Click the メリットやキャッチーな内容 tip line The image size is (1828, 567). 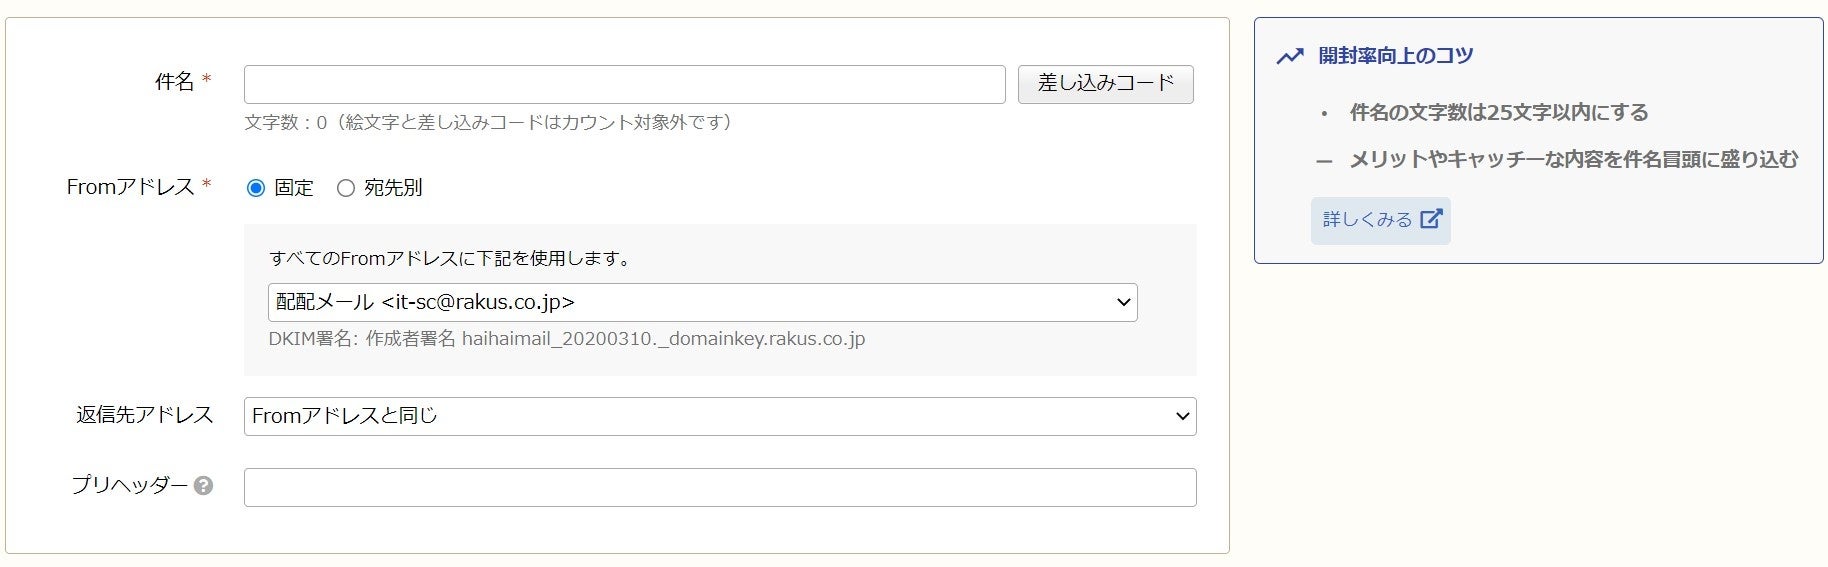click(1573, 160)
